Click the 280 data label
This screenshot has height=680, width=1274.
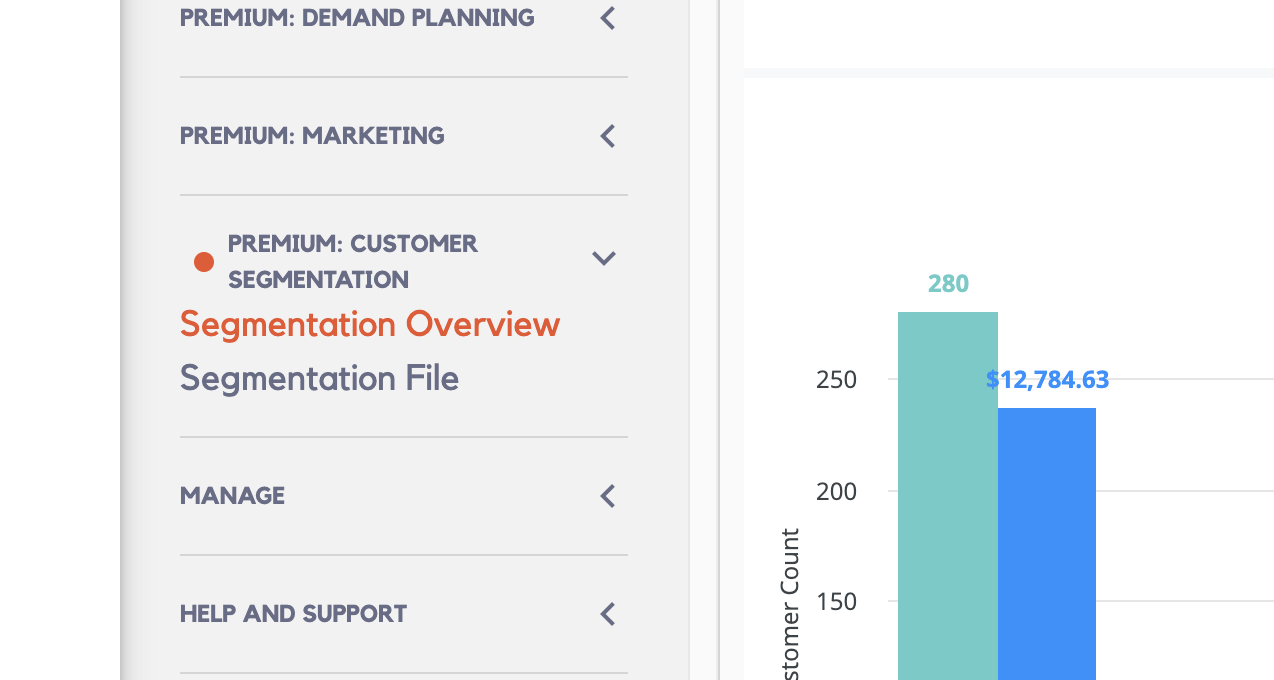tap(948, 284)
